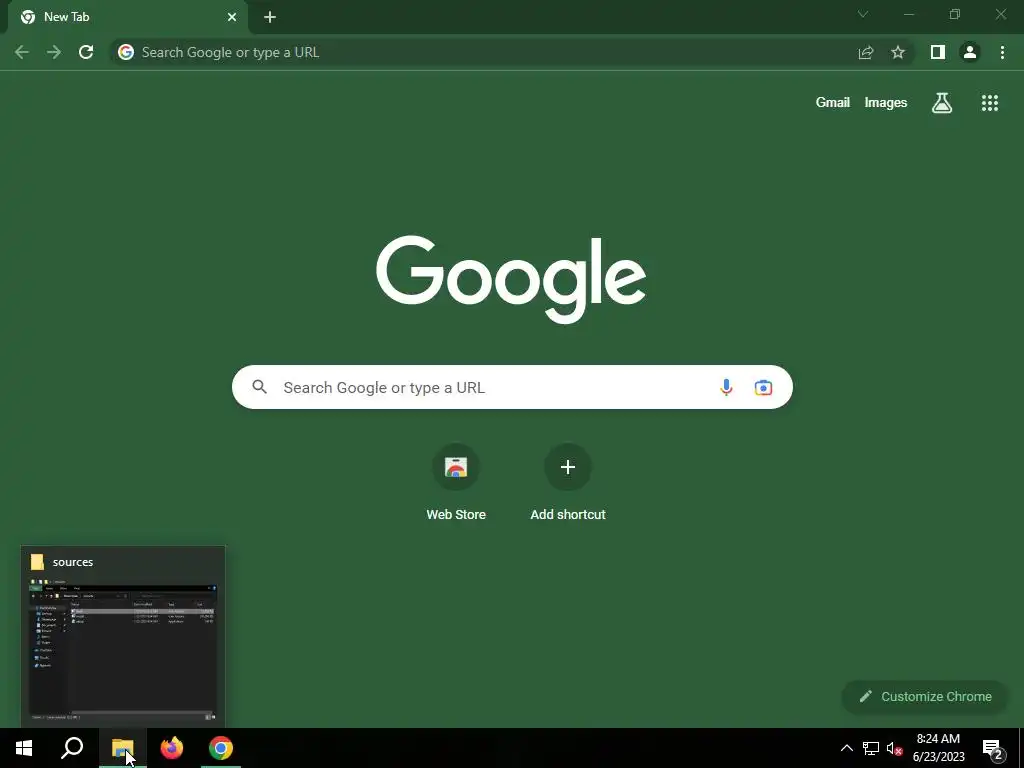This screenshot has width=1024, height=768.
Task: Click the Chrome forward arrow
Action: coord(54,52)
